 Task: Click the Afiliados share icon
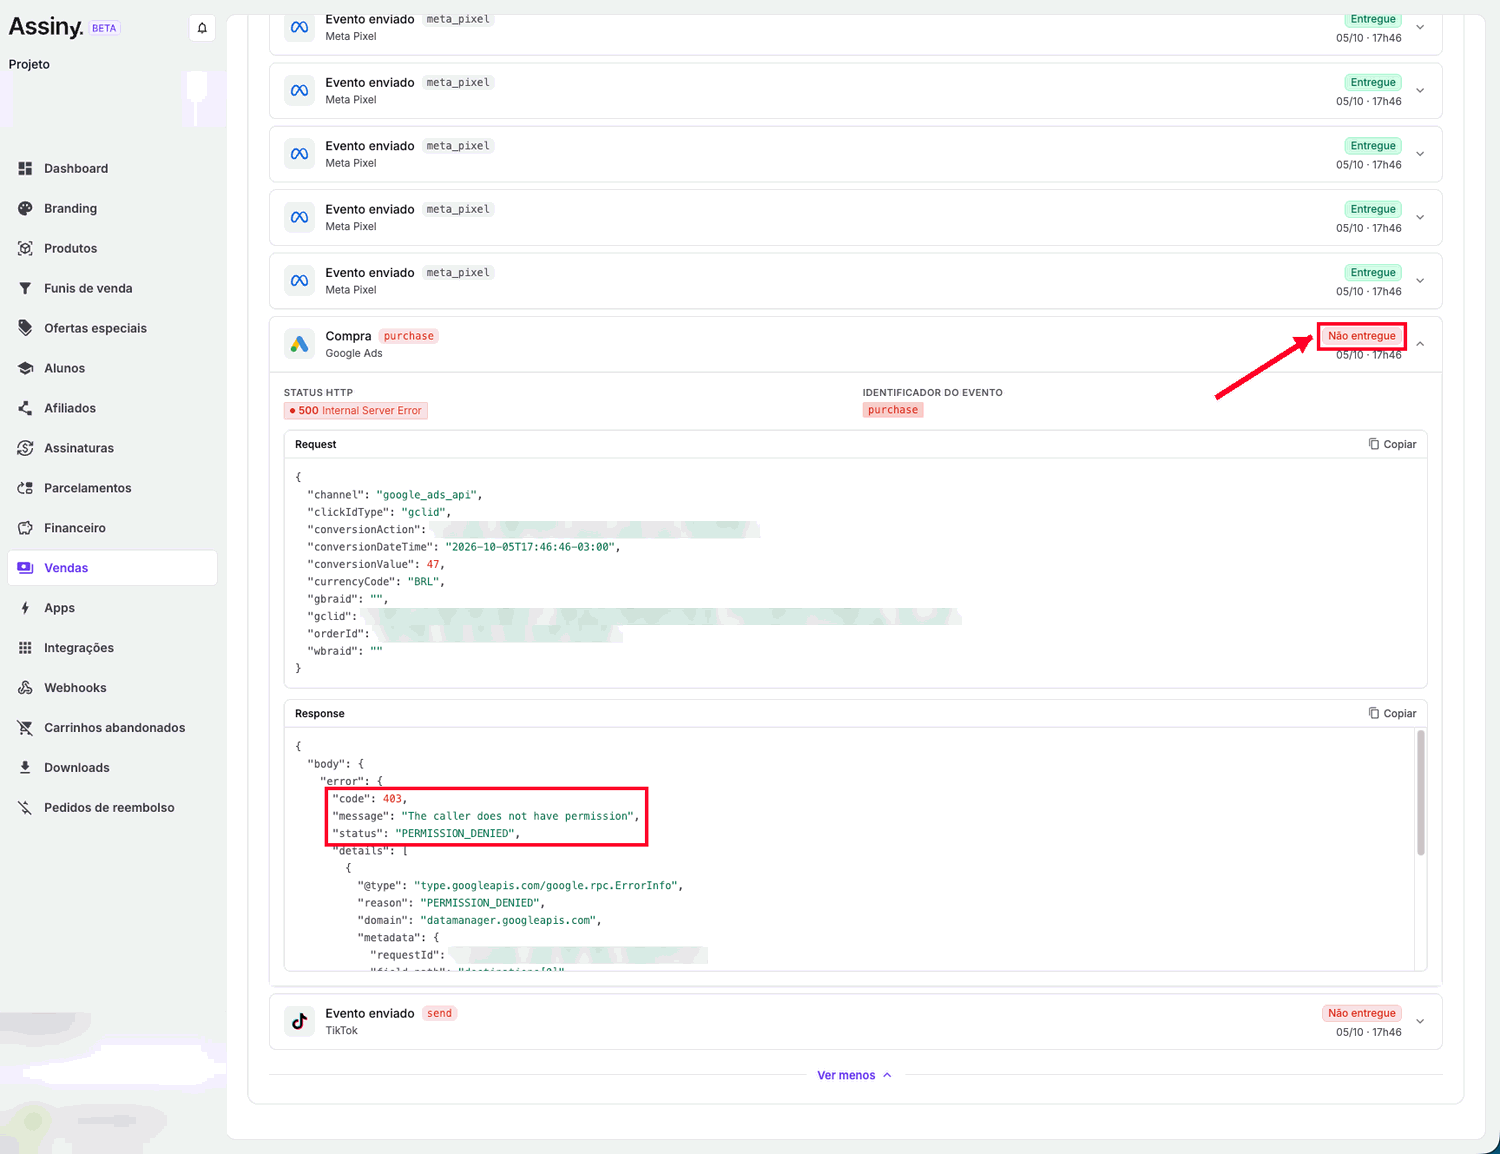[25, 408]
